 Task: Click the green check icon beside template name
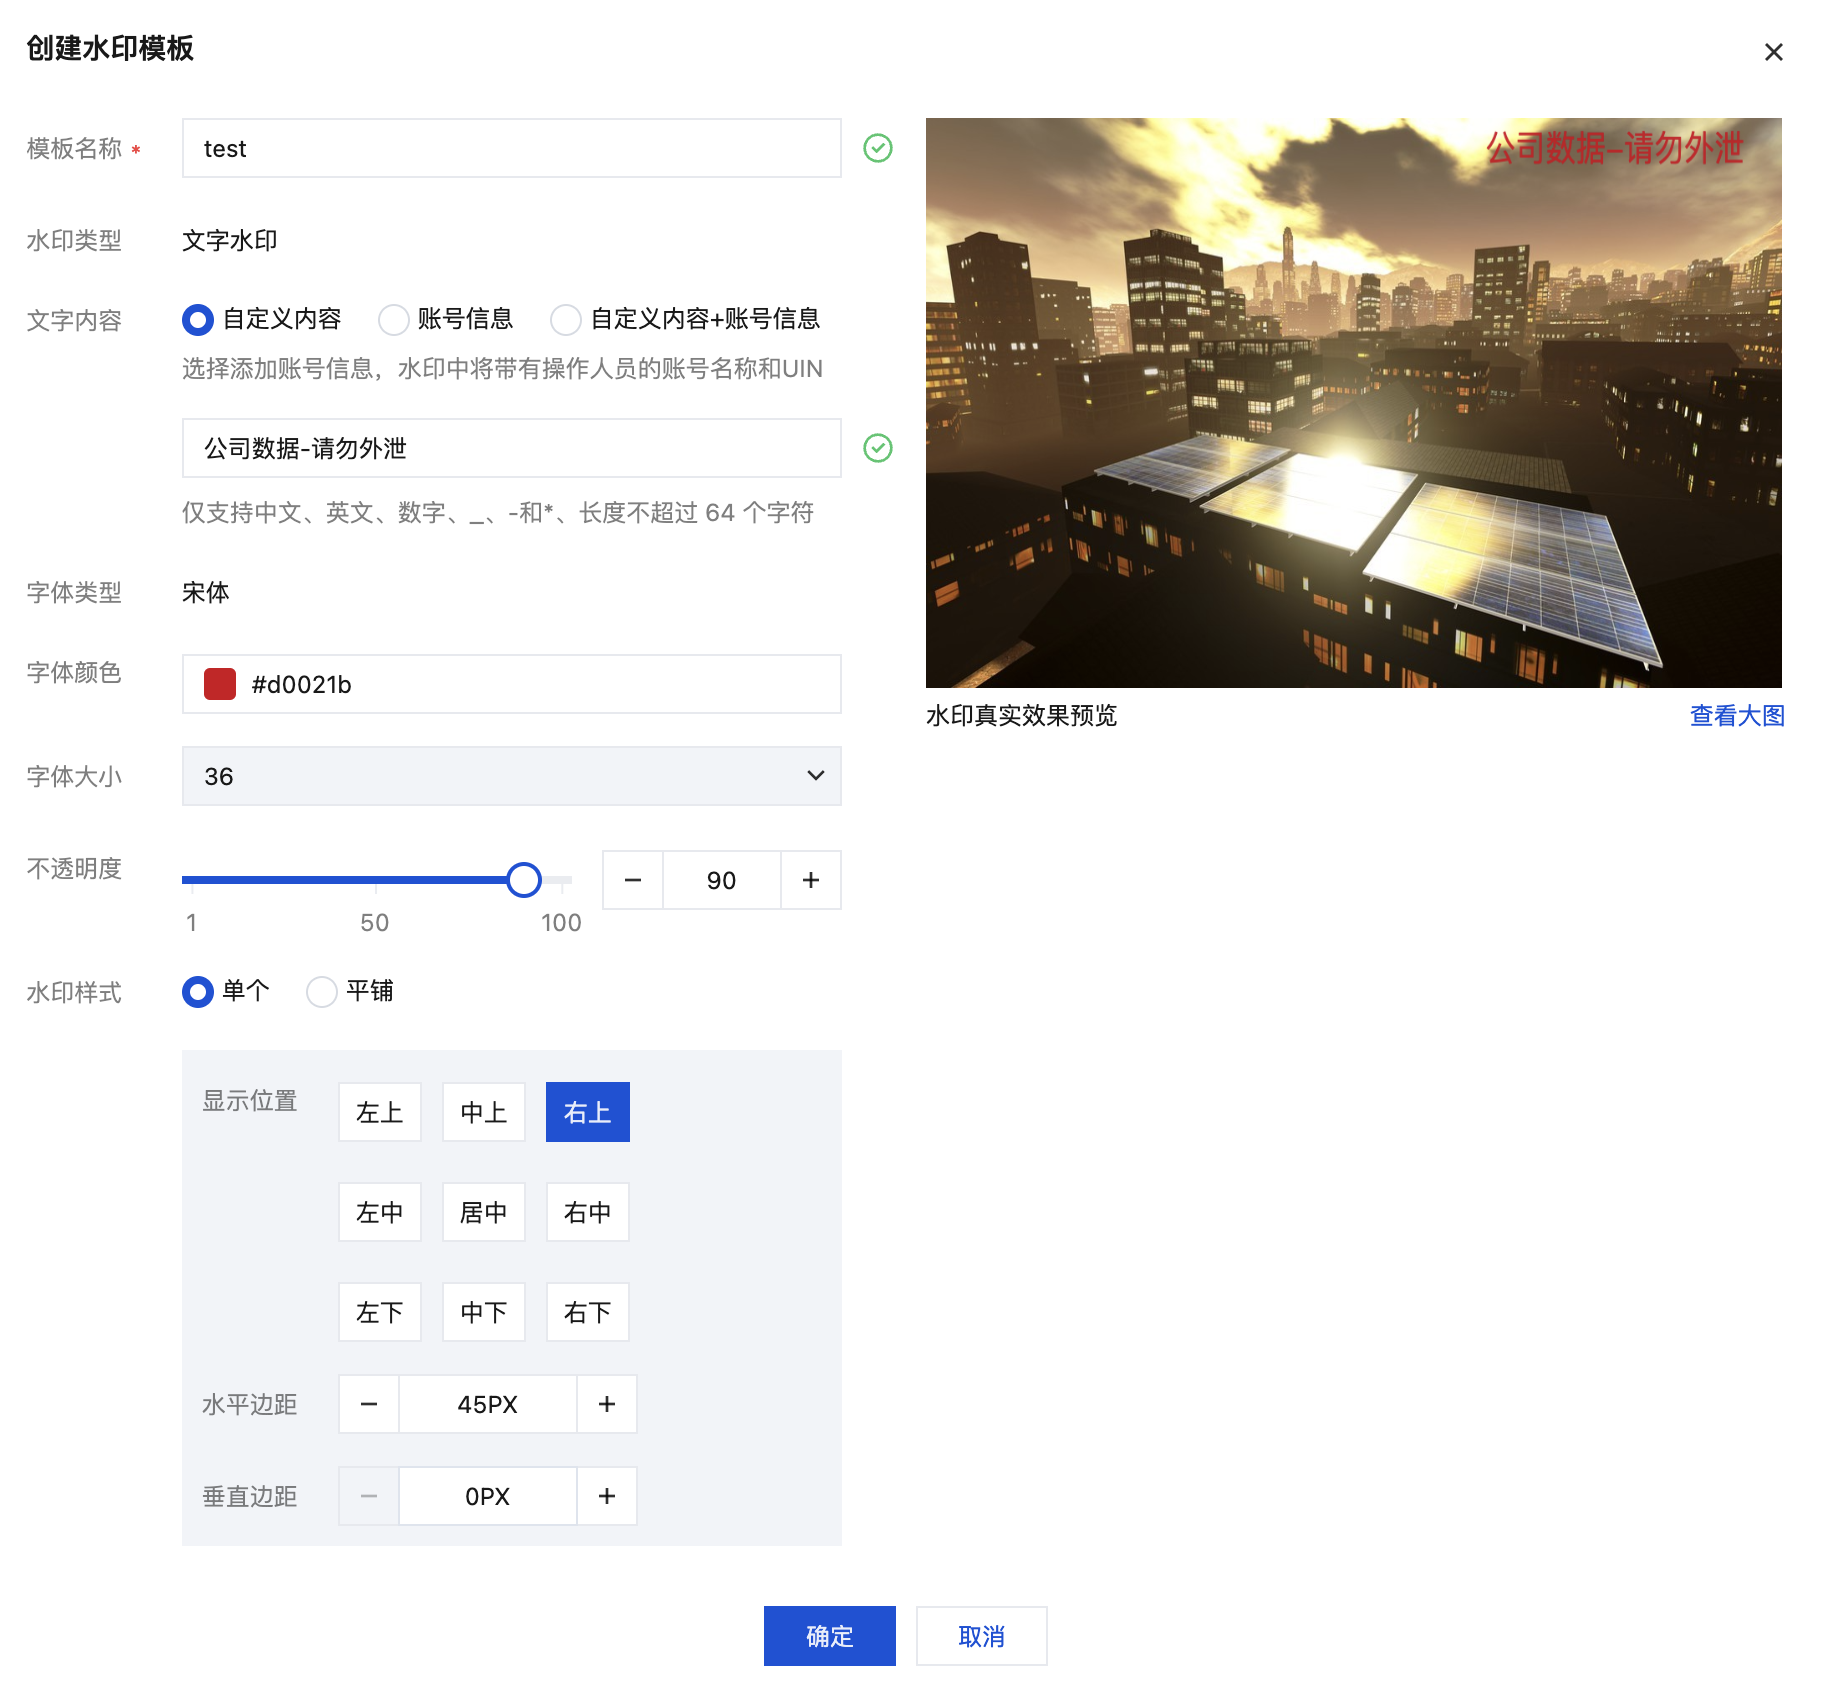click(878, 148)
